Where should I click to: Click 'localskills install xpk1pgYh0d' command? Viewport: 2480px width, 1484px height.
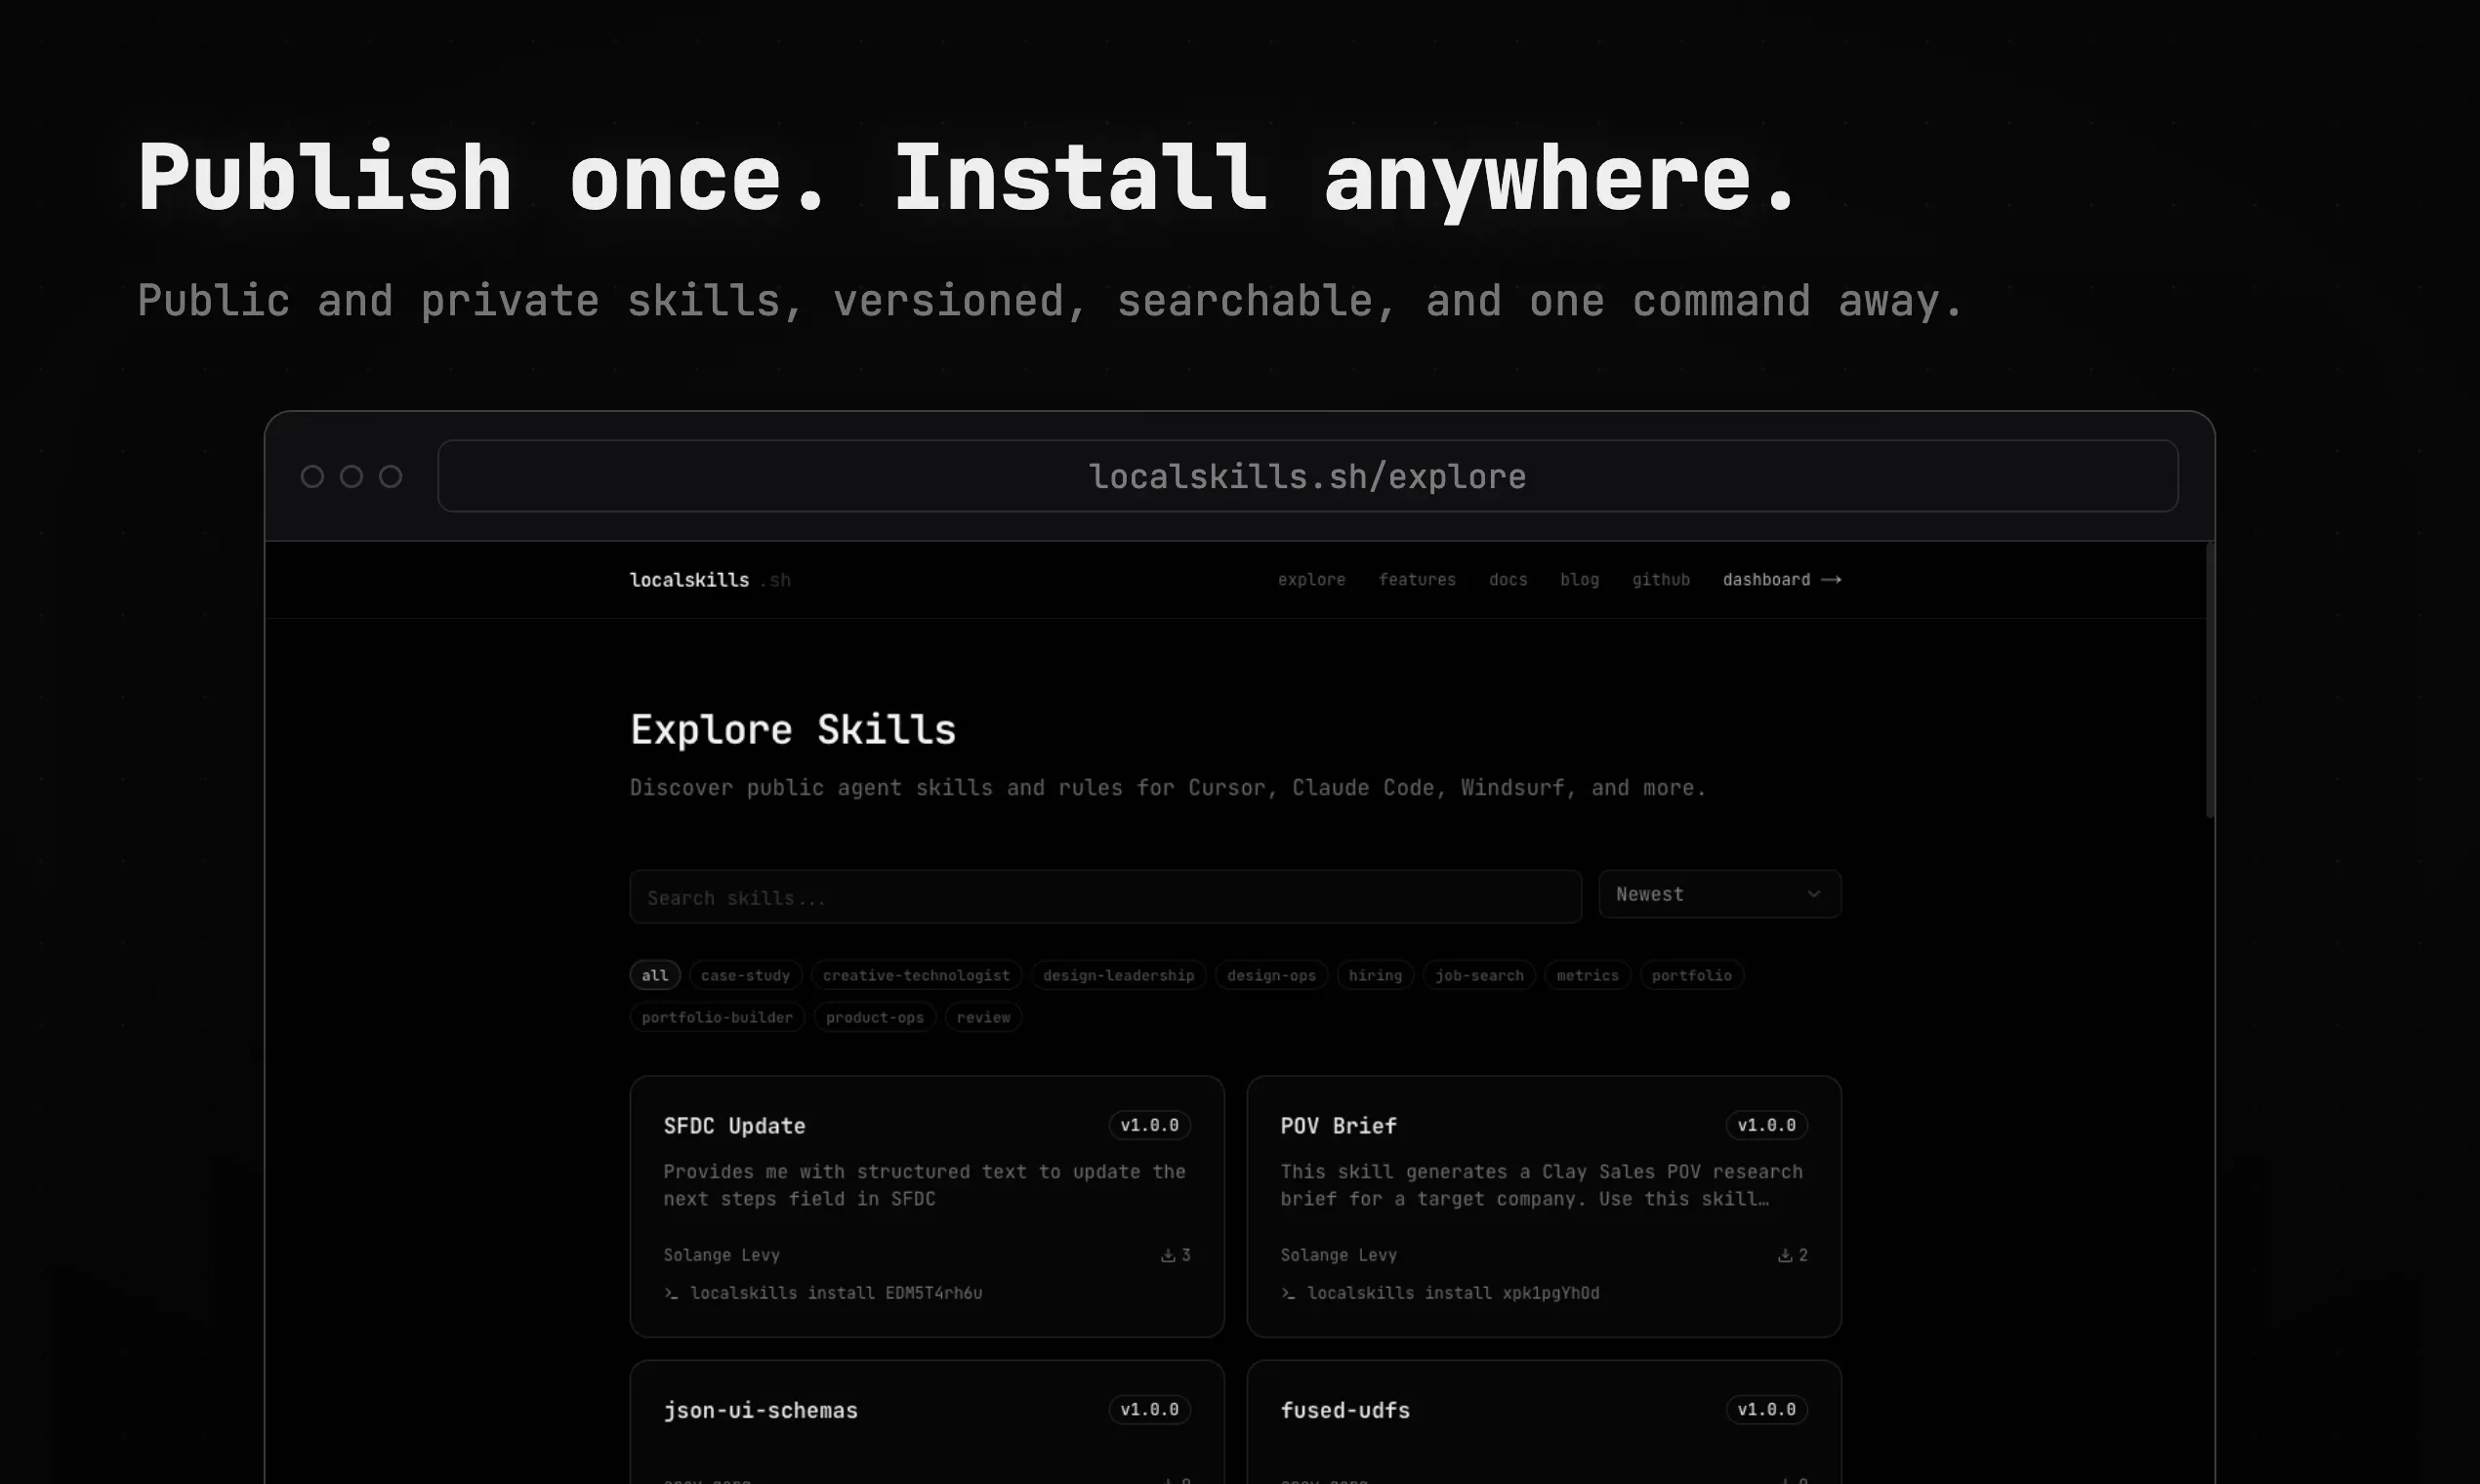click(1453, 1293)
